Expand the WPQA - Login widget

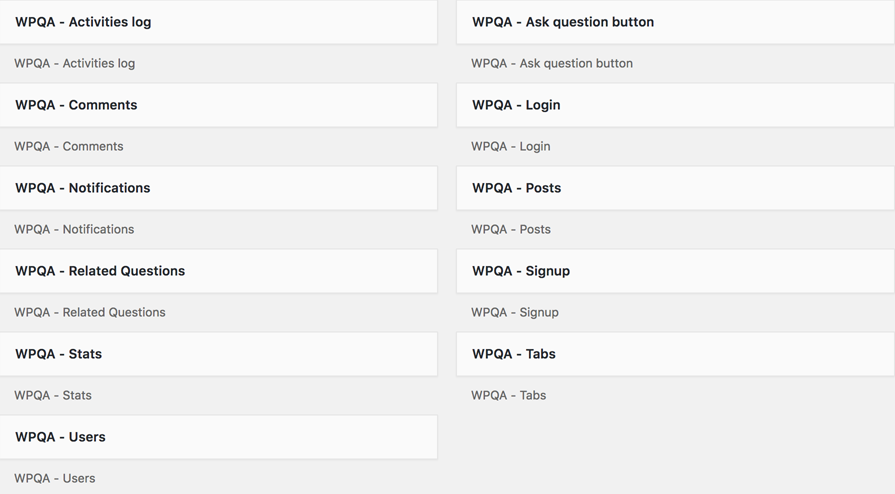(675, 105)
